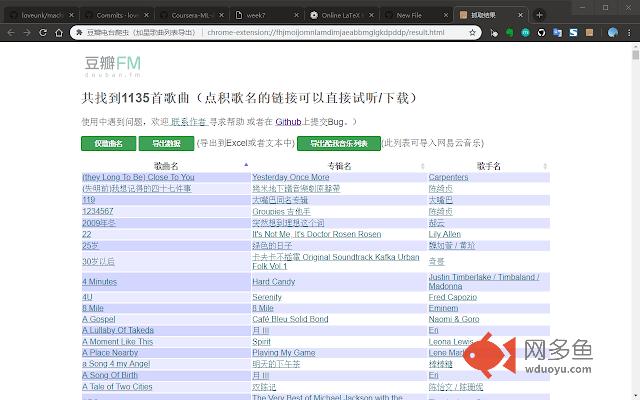Click the first green 仅歌曲名 button

point(109,143)
